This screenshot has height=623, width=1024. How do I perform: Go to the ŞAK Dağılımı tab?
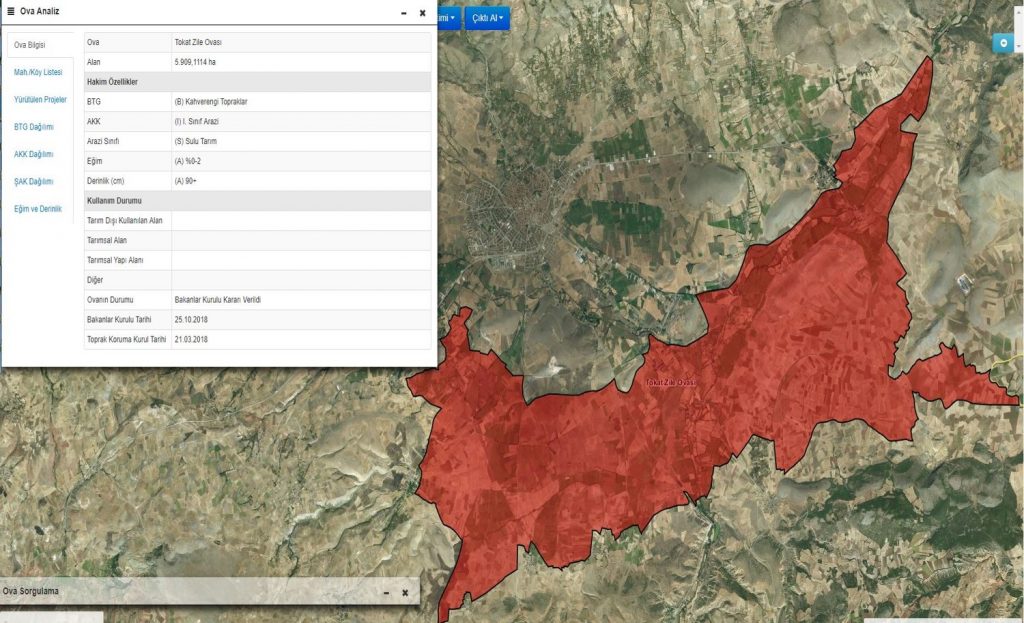34,182
